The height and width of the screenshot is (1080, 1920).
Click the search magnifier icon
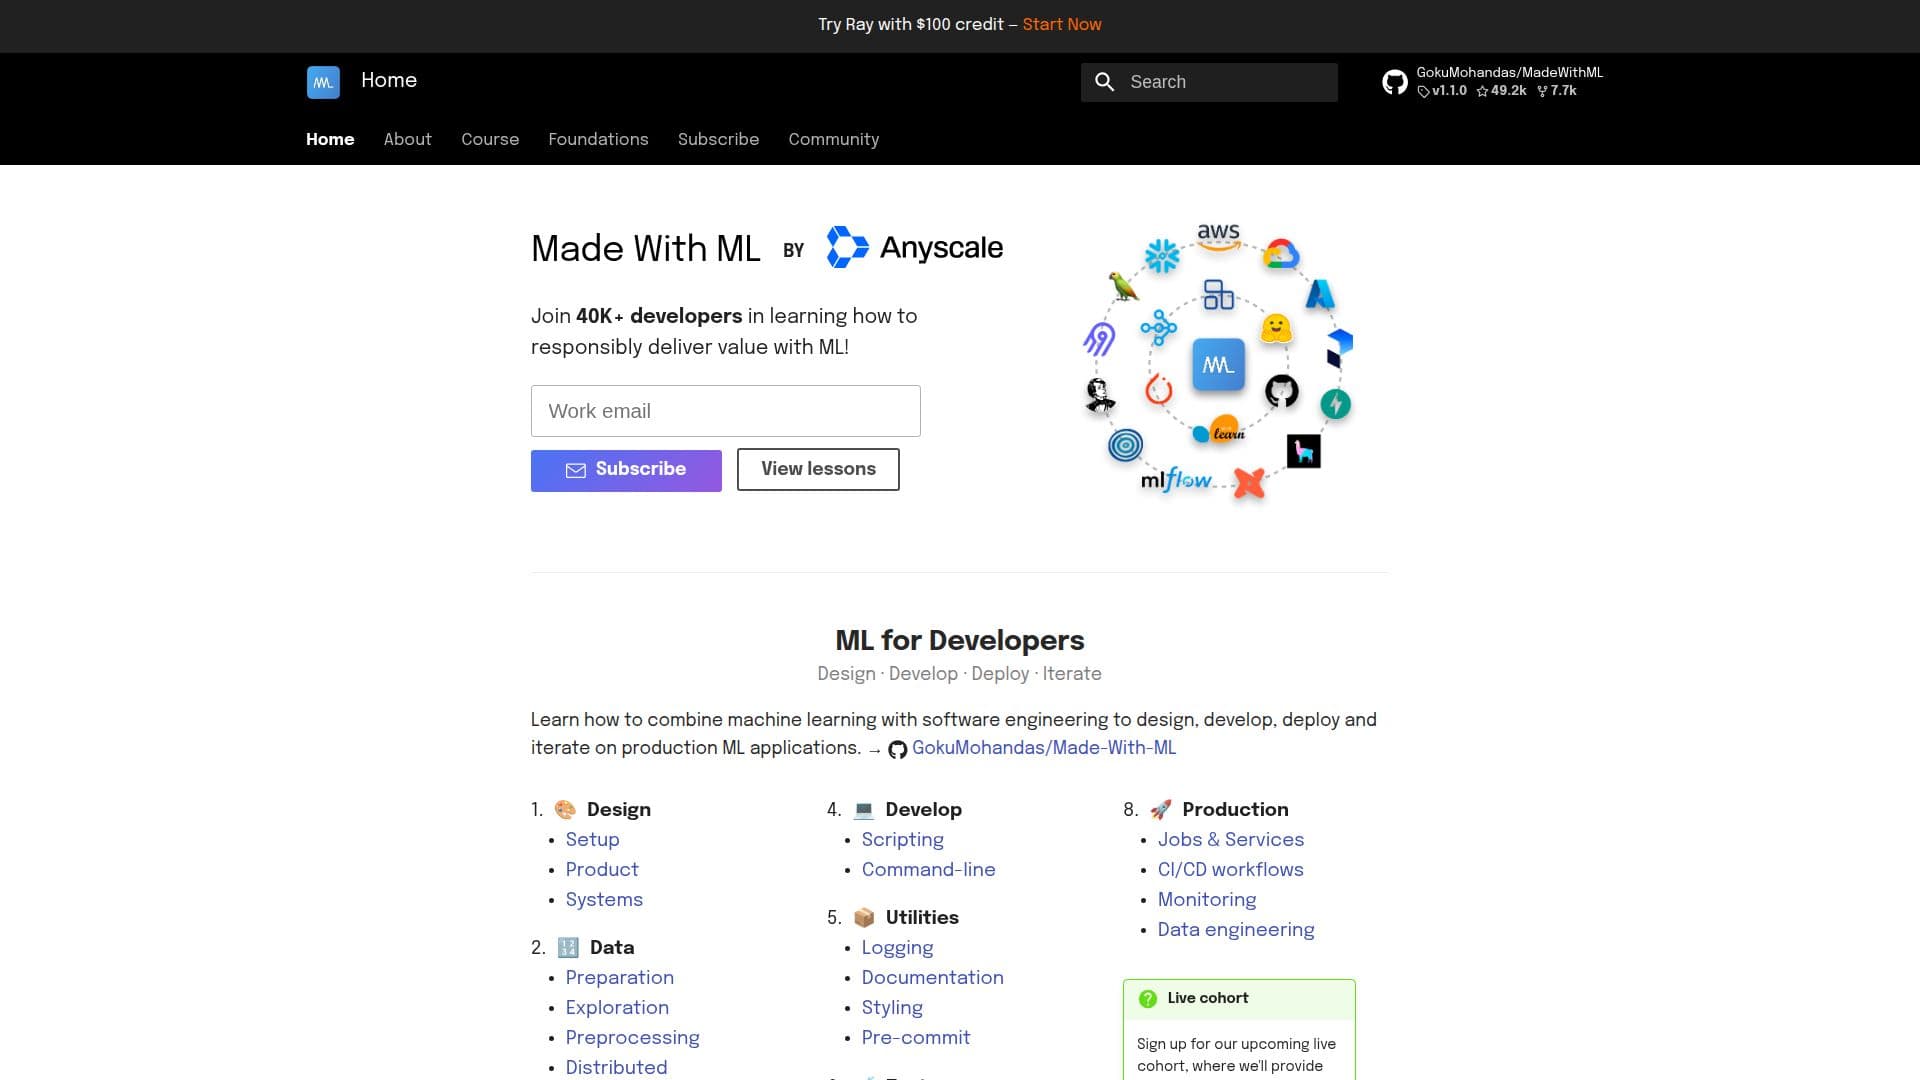pos(1104,82)
